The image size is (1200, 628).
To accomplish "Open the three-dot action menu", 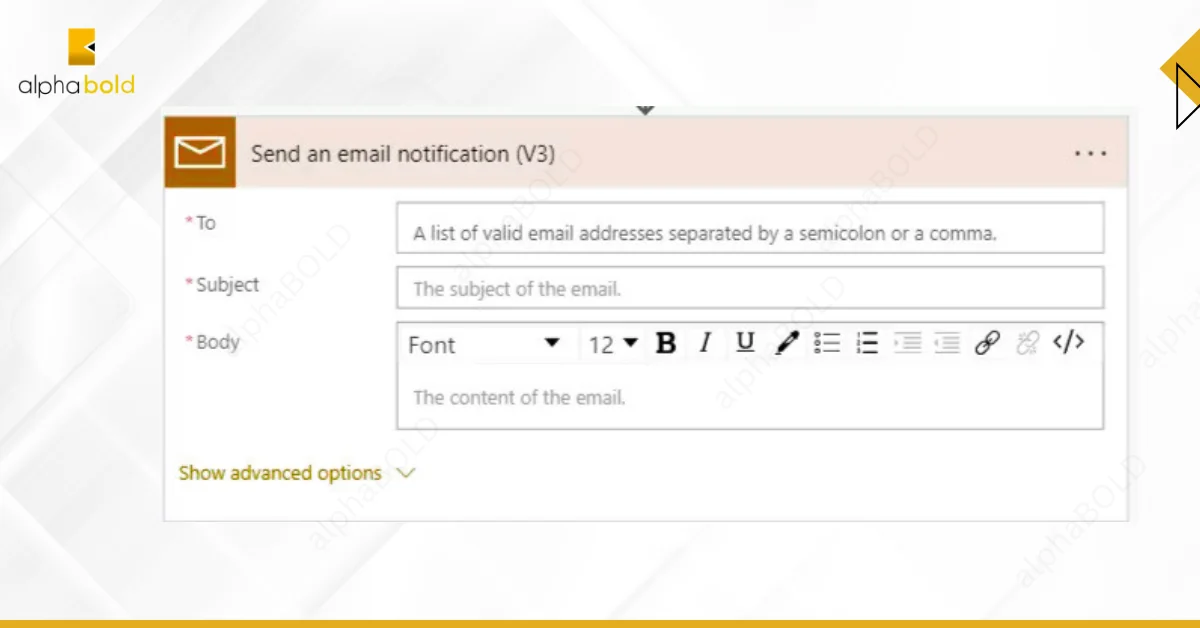I will pyautogui.click(x=1090, y=154).
